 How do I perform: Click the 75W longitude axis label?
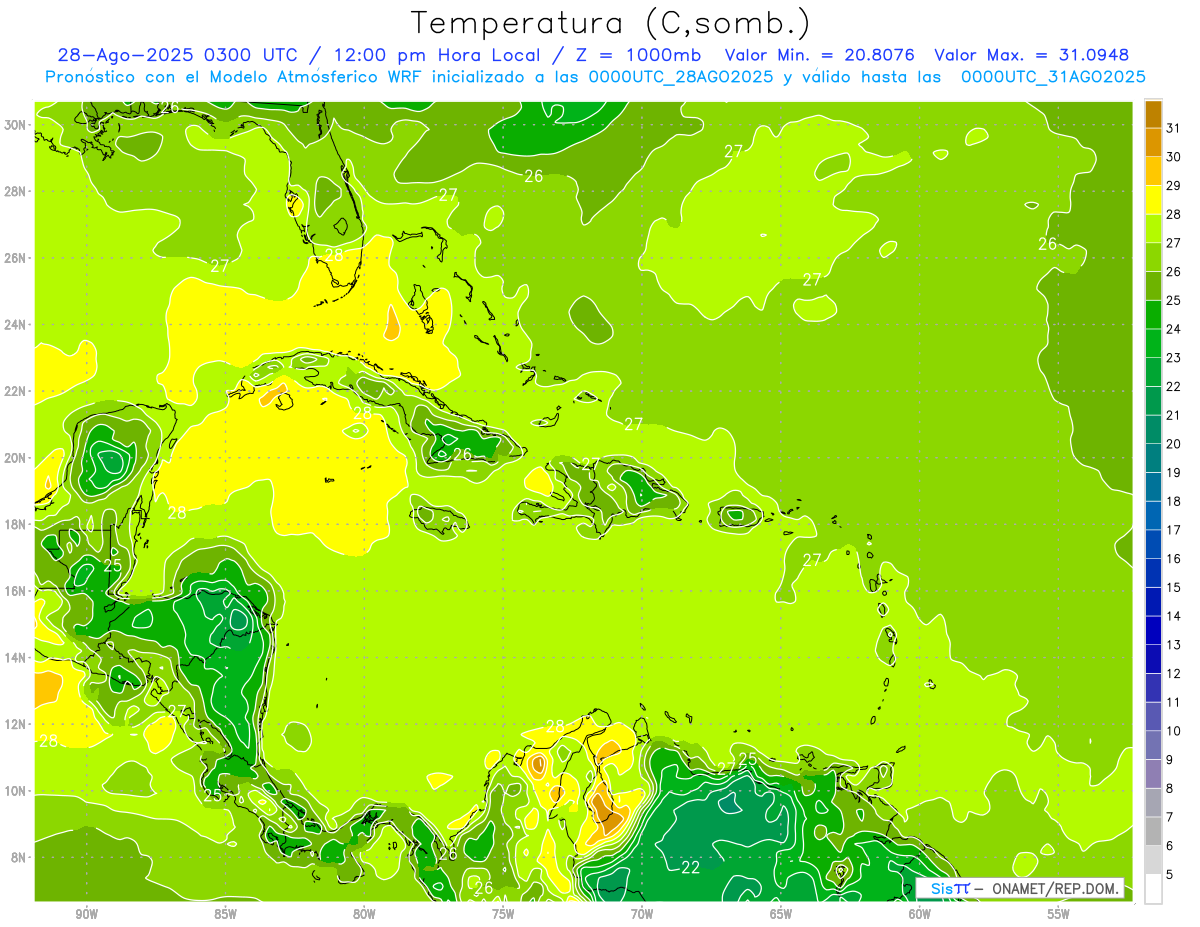(x=503, y=914)
